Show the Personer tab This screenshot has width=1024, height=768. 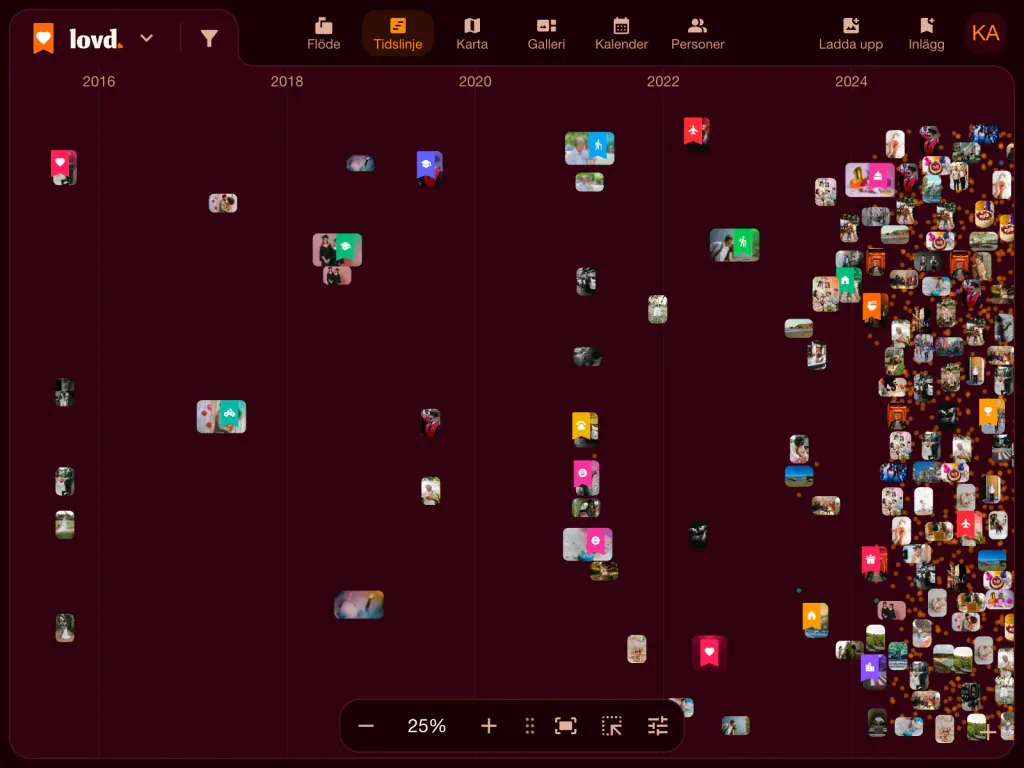pyautogui.click(x=697, y=34)
